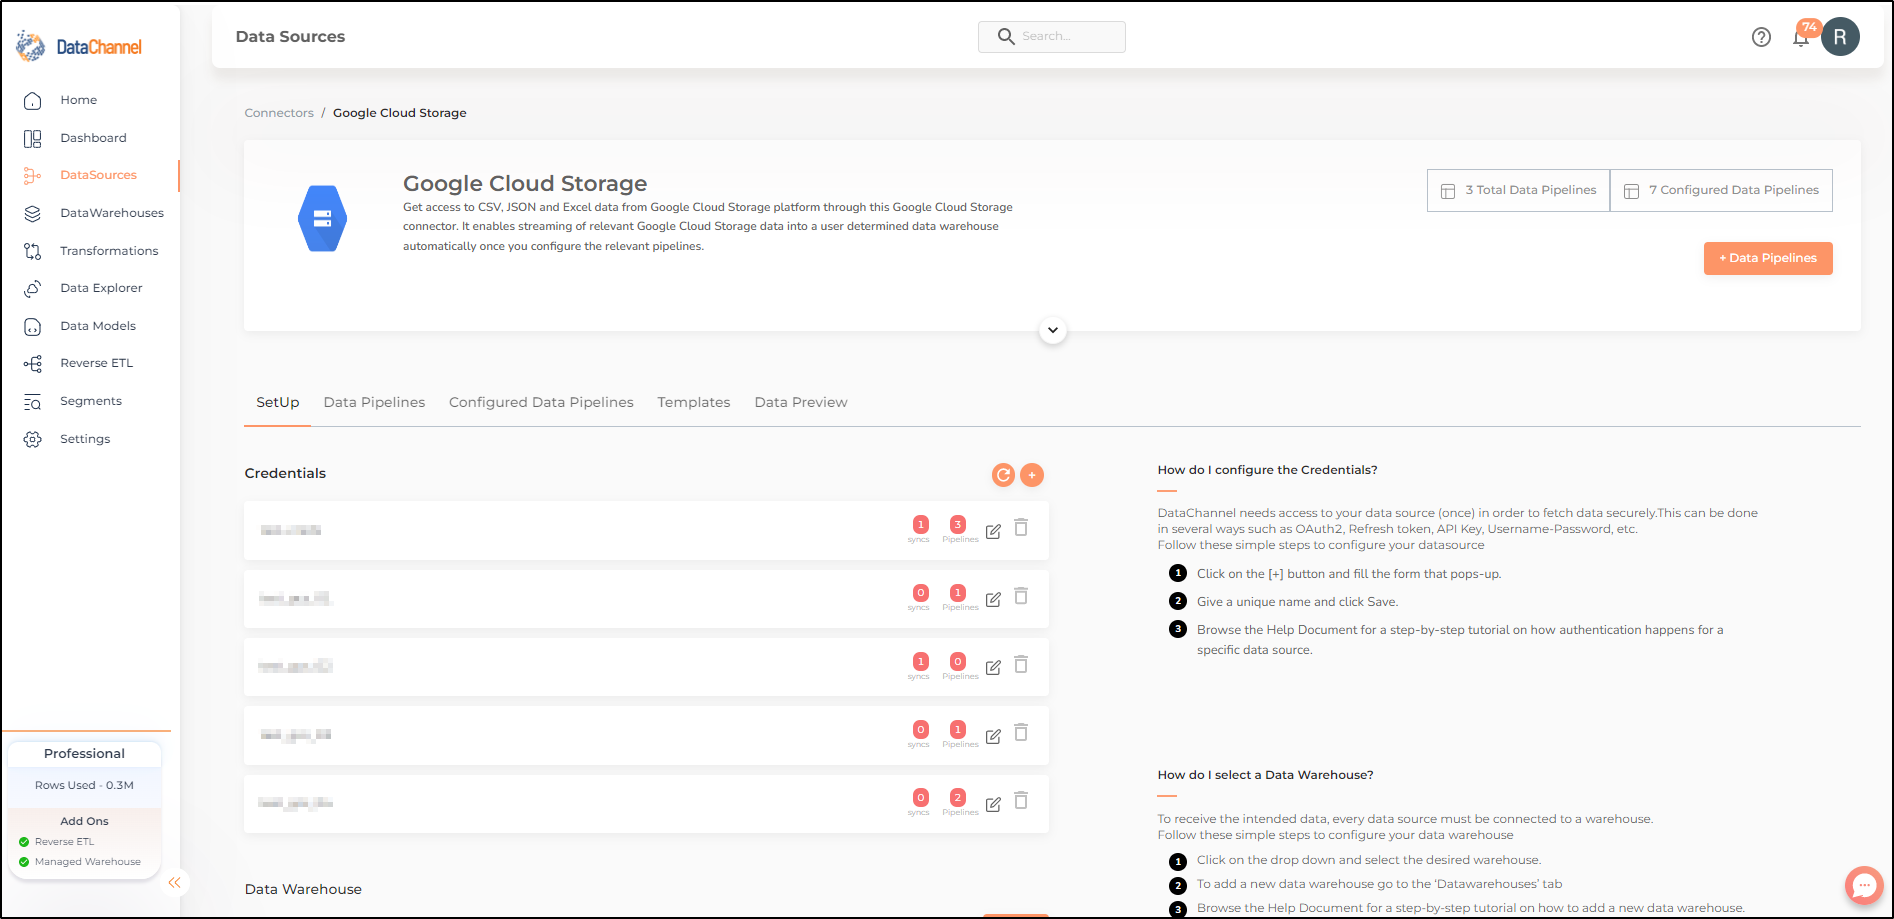Click the 3 Pipelines badge in the first credential row
The height and width of the screenshot is (919, 1894).
[x=958, y=525]
